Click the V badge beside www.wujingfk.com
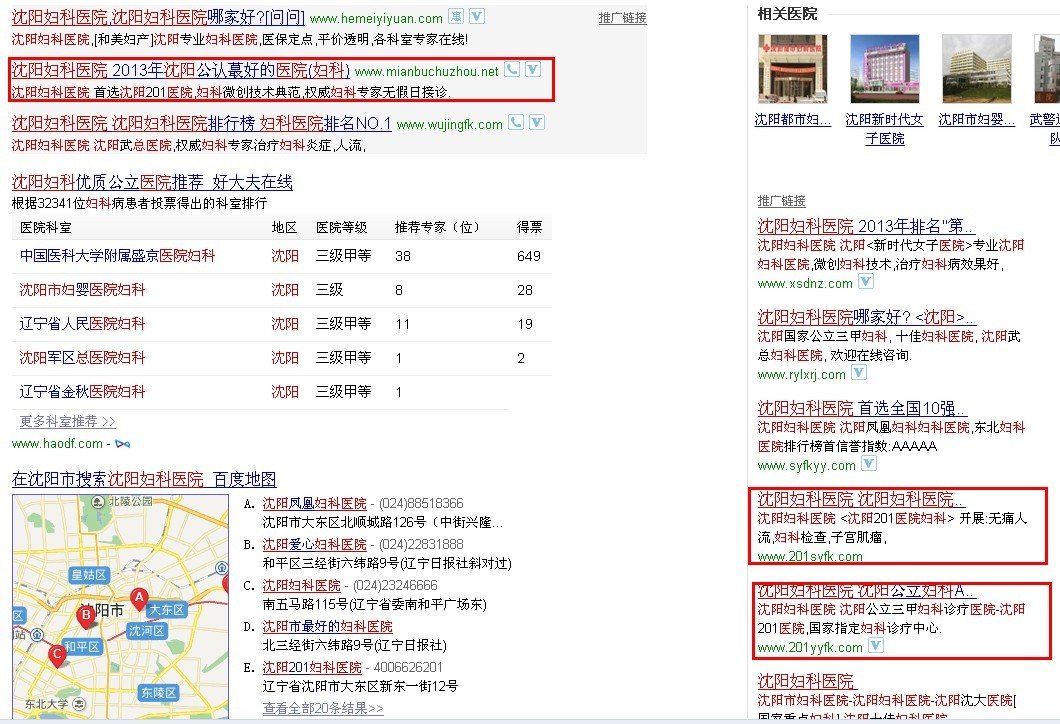 535,122
